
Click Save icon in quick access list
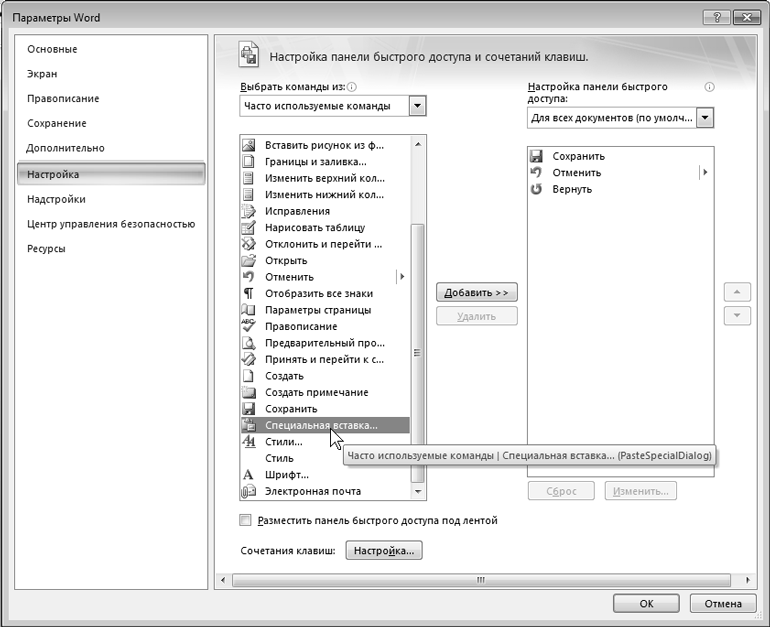(x=536, y=156)
